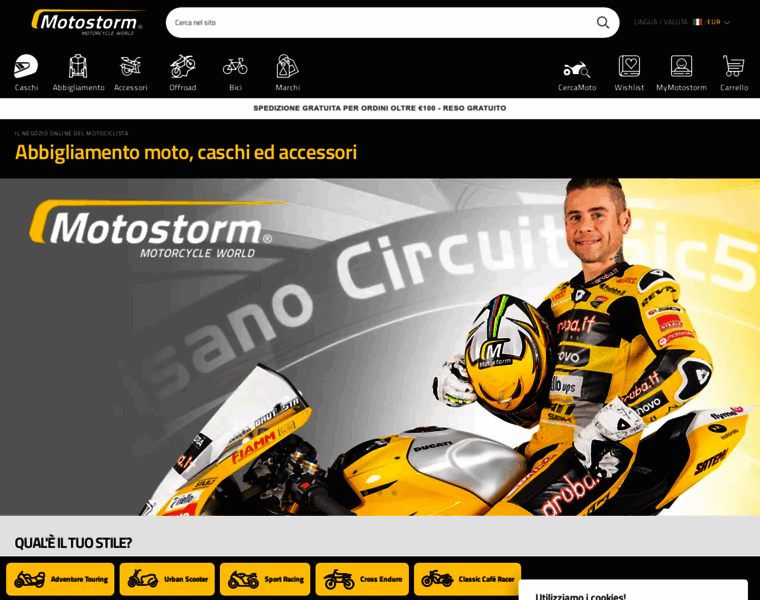Open the Bici bicycle category icon
The image size is (760, 600).
pos(235,66)
